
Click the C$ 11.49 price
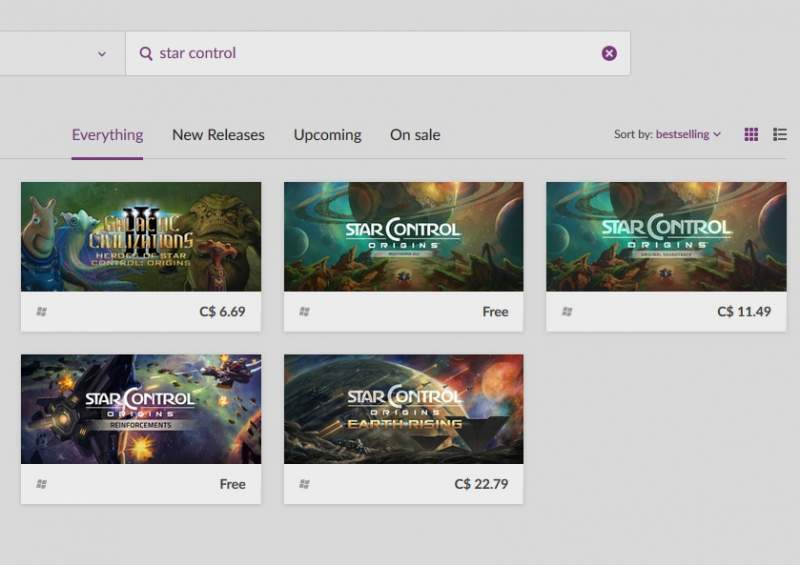744,311
